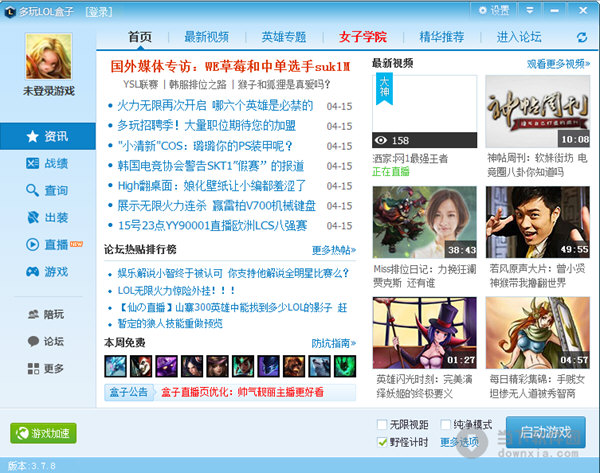Open the 出装 item build section
The width and height of the screenshot is (600, 473).
tap(47, 217)
